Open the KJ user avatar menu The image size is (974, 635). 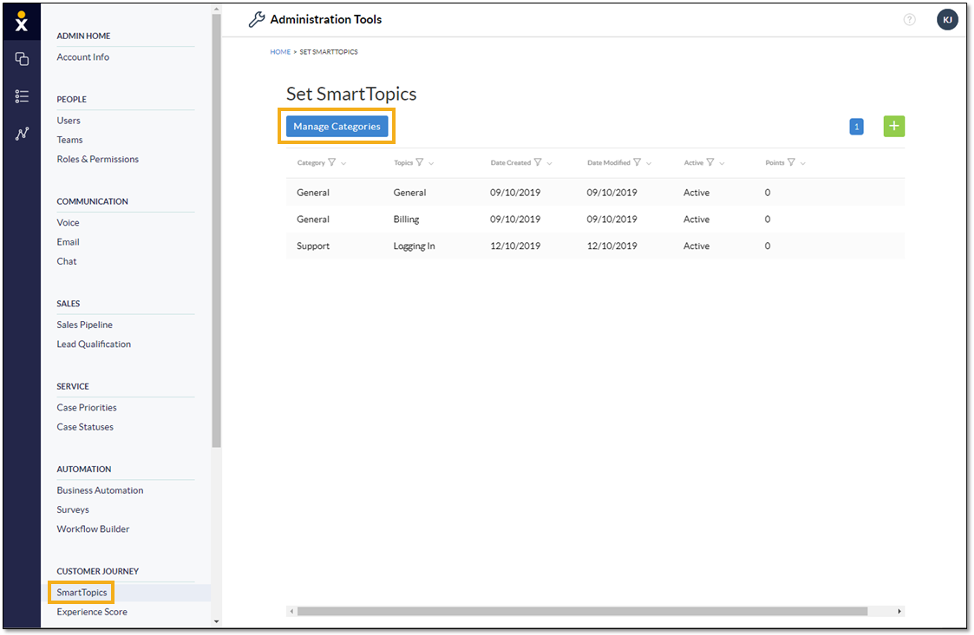point(946,20)
